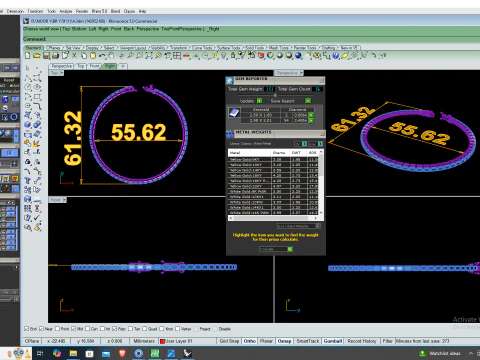Select the Circle tool in left toolbar

tap(28, 87)
